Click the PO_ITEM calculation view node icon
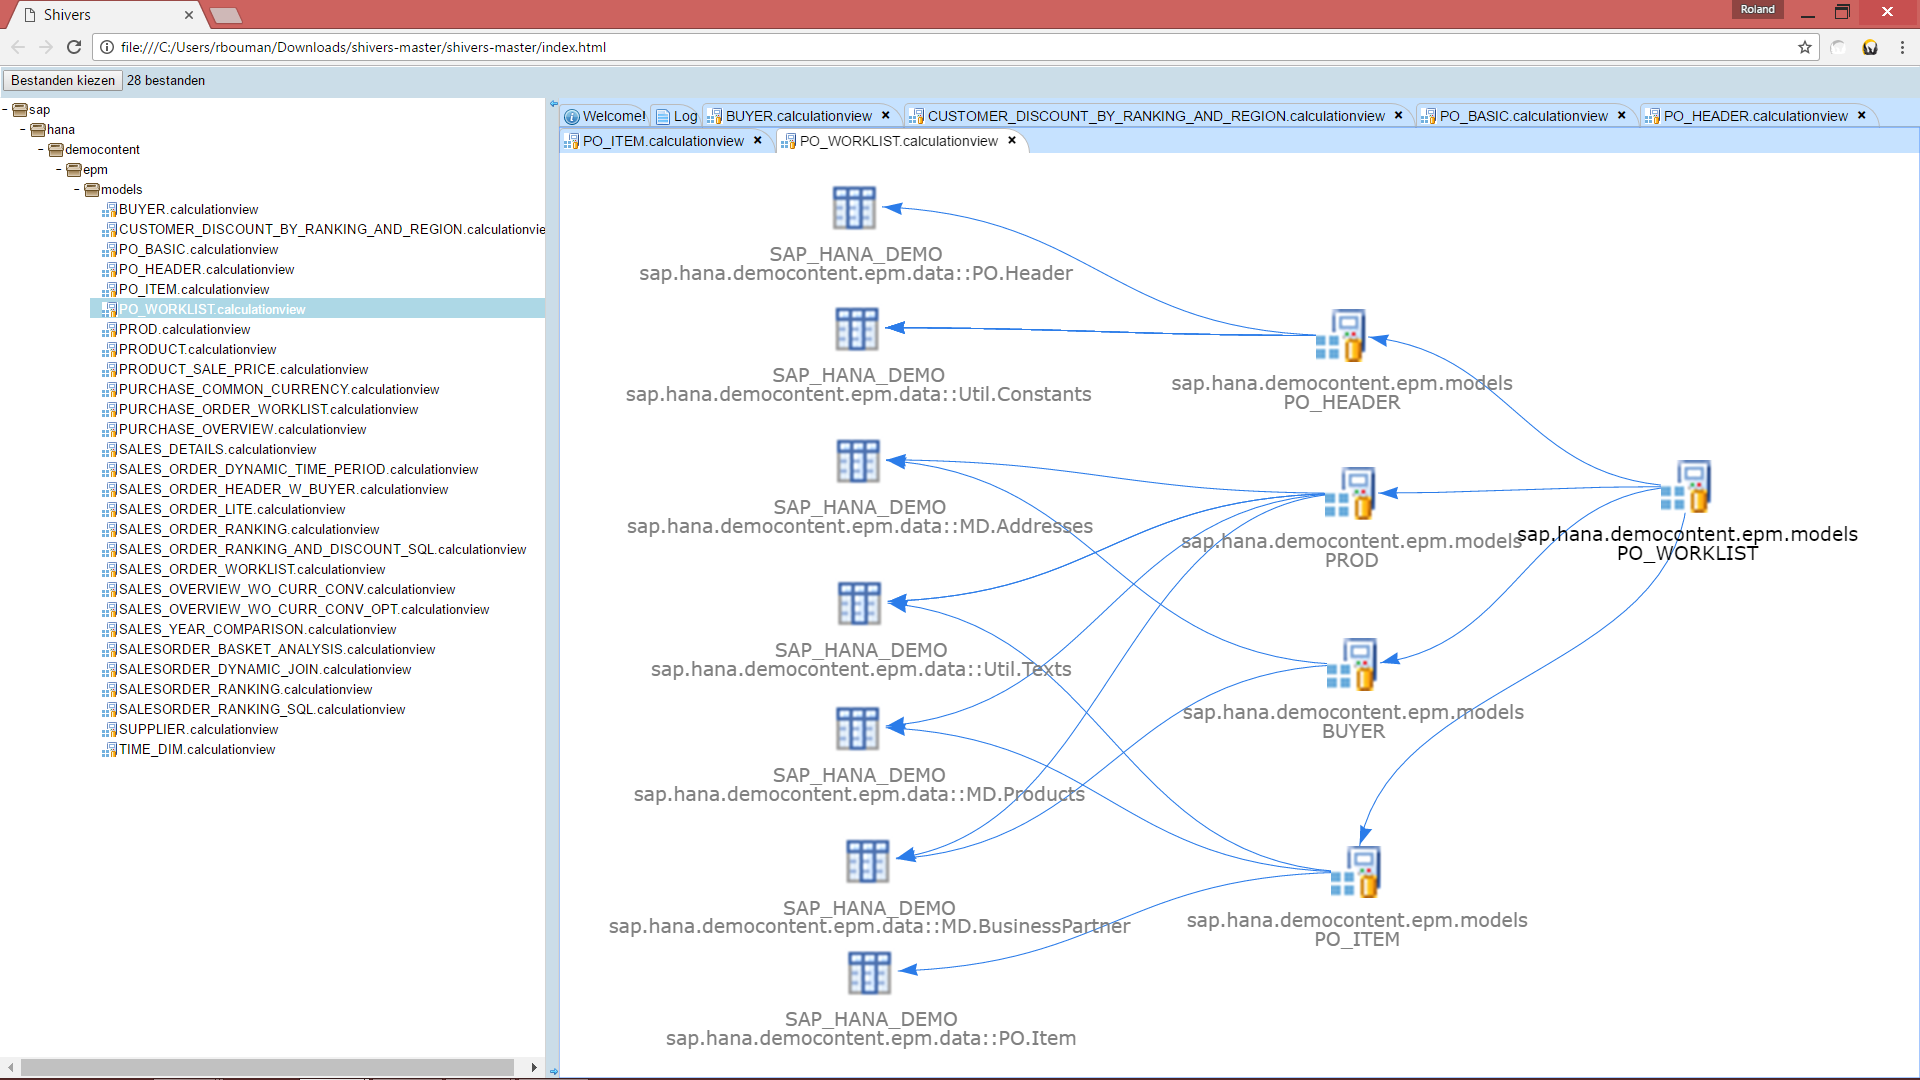 [x=1356, y=872]
